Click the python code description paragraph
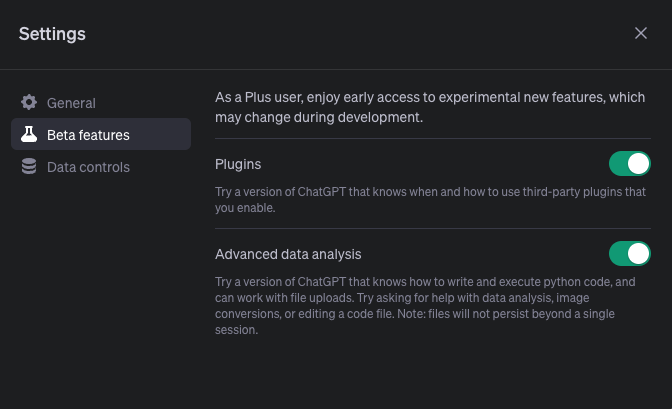The width and height of the screenshot is (672, 409). (425, 306)
